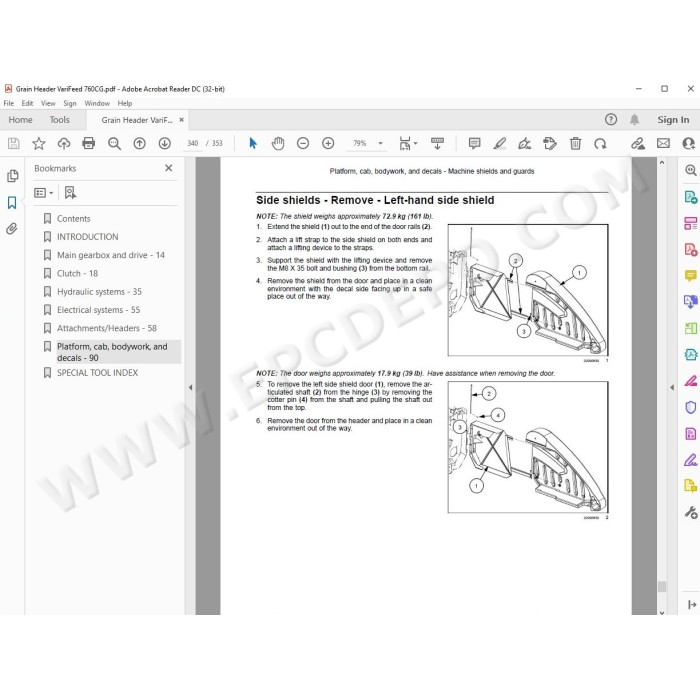Click the Sign In link
700x700 pixels.
pos(673,120)
